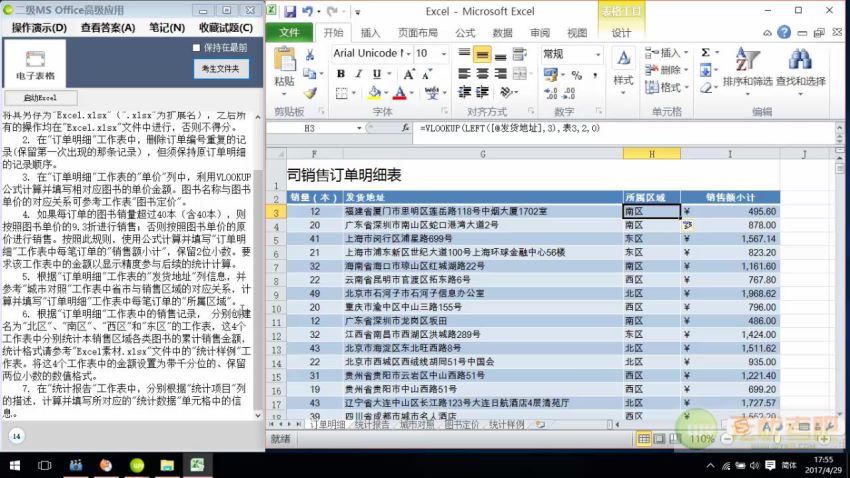The image size is (850, 478).
Task: Toggle the 保持在最前 checkbox
Action: (x=196, y=48)
